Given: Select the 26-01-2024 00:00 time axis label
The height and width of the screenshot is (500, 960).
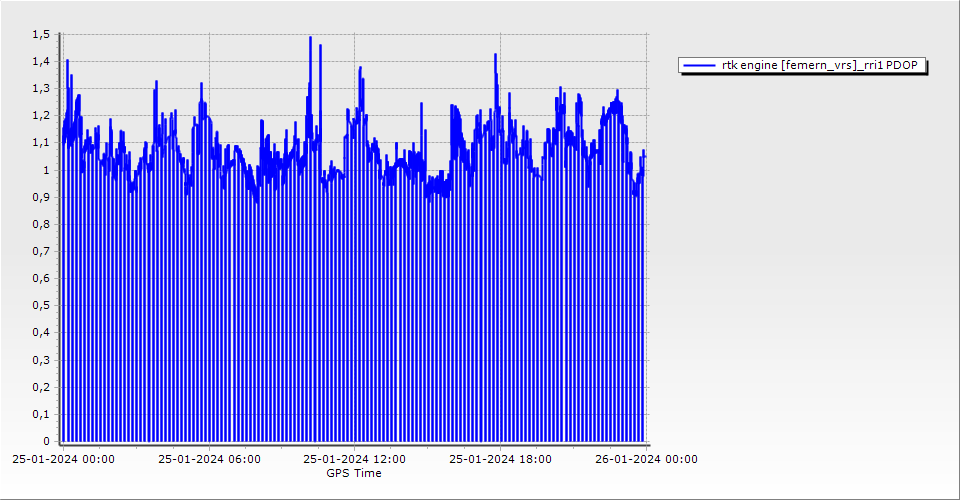Looking at the screenshot, I should click(646, 460).
